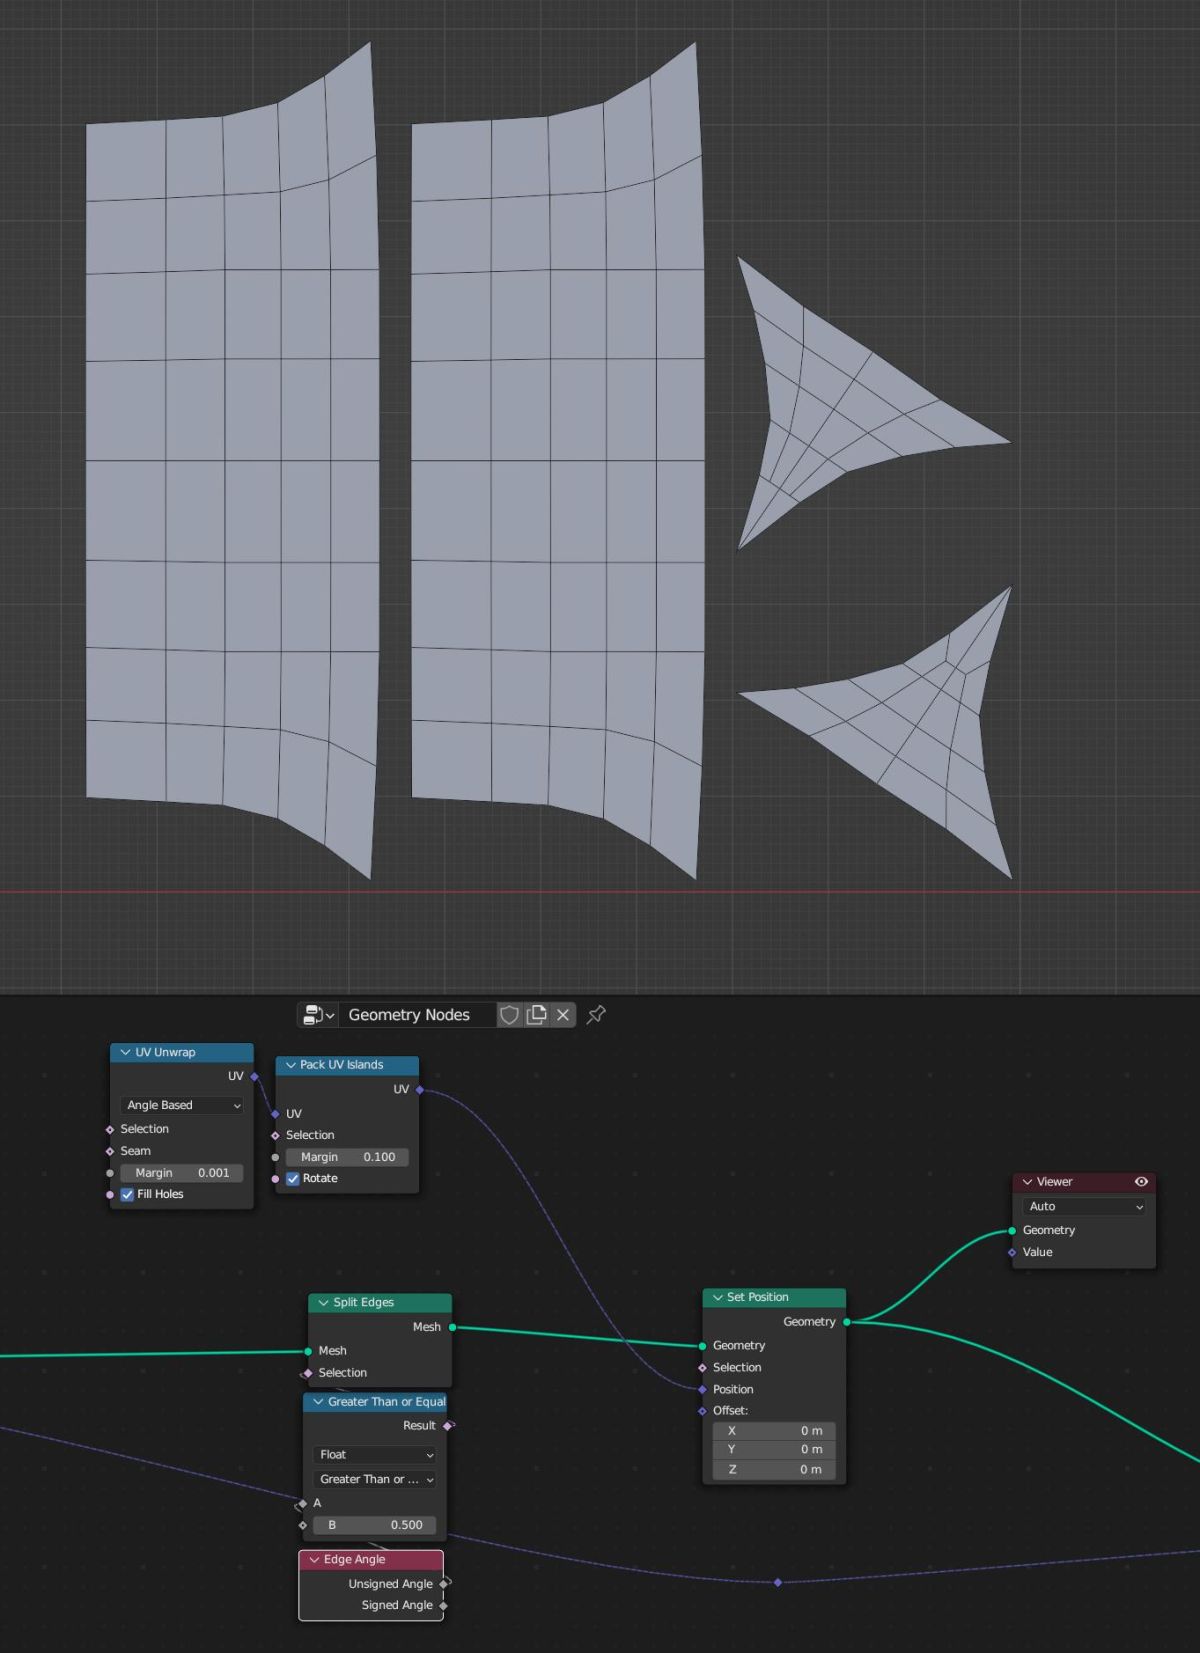1200x1653 pixels.
Task: Toggle the Viewer node eye icon
Action: tap(1141, 1182)
